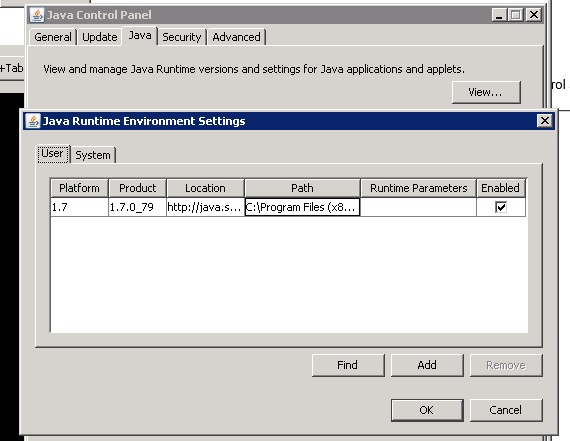Maximize the Java Control Panel window

click(x=516, y=15)
